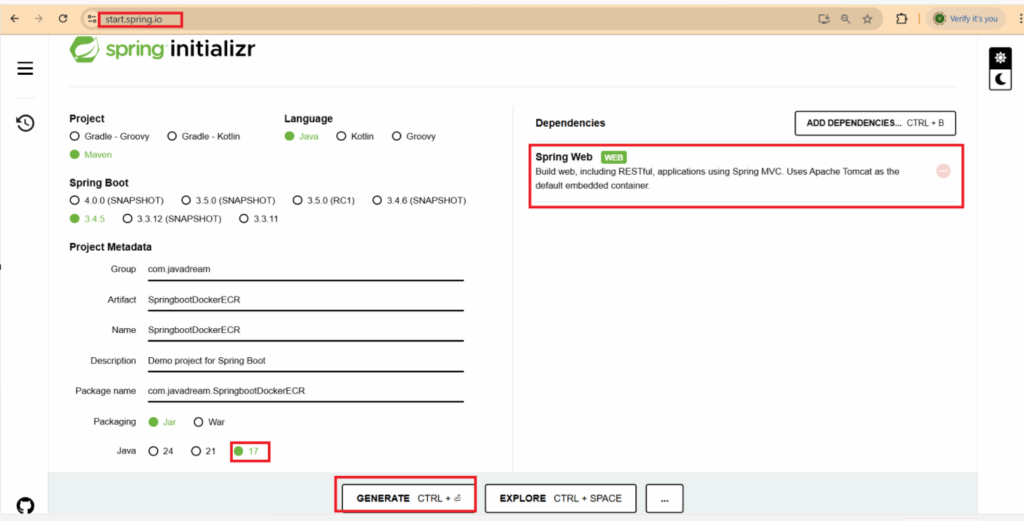Screen dimensions: 1024x521
Task: Click the Project Metadata heading
Action: point(110,247)
